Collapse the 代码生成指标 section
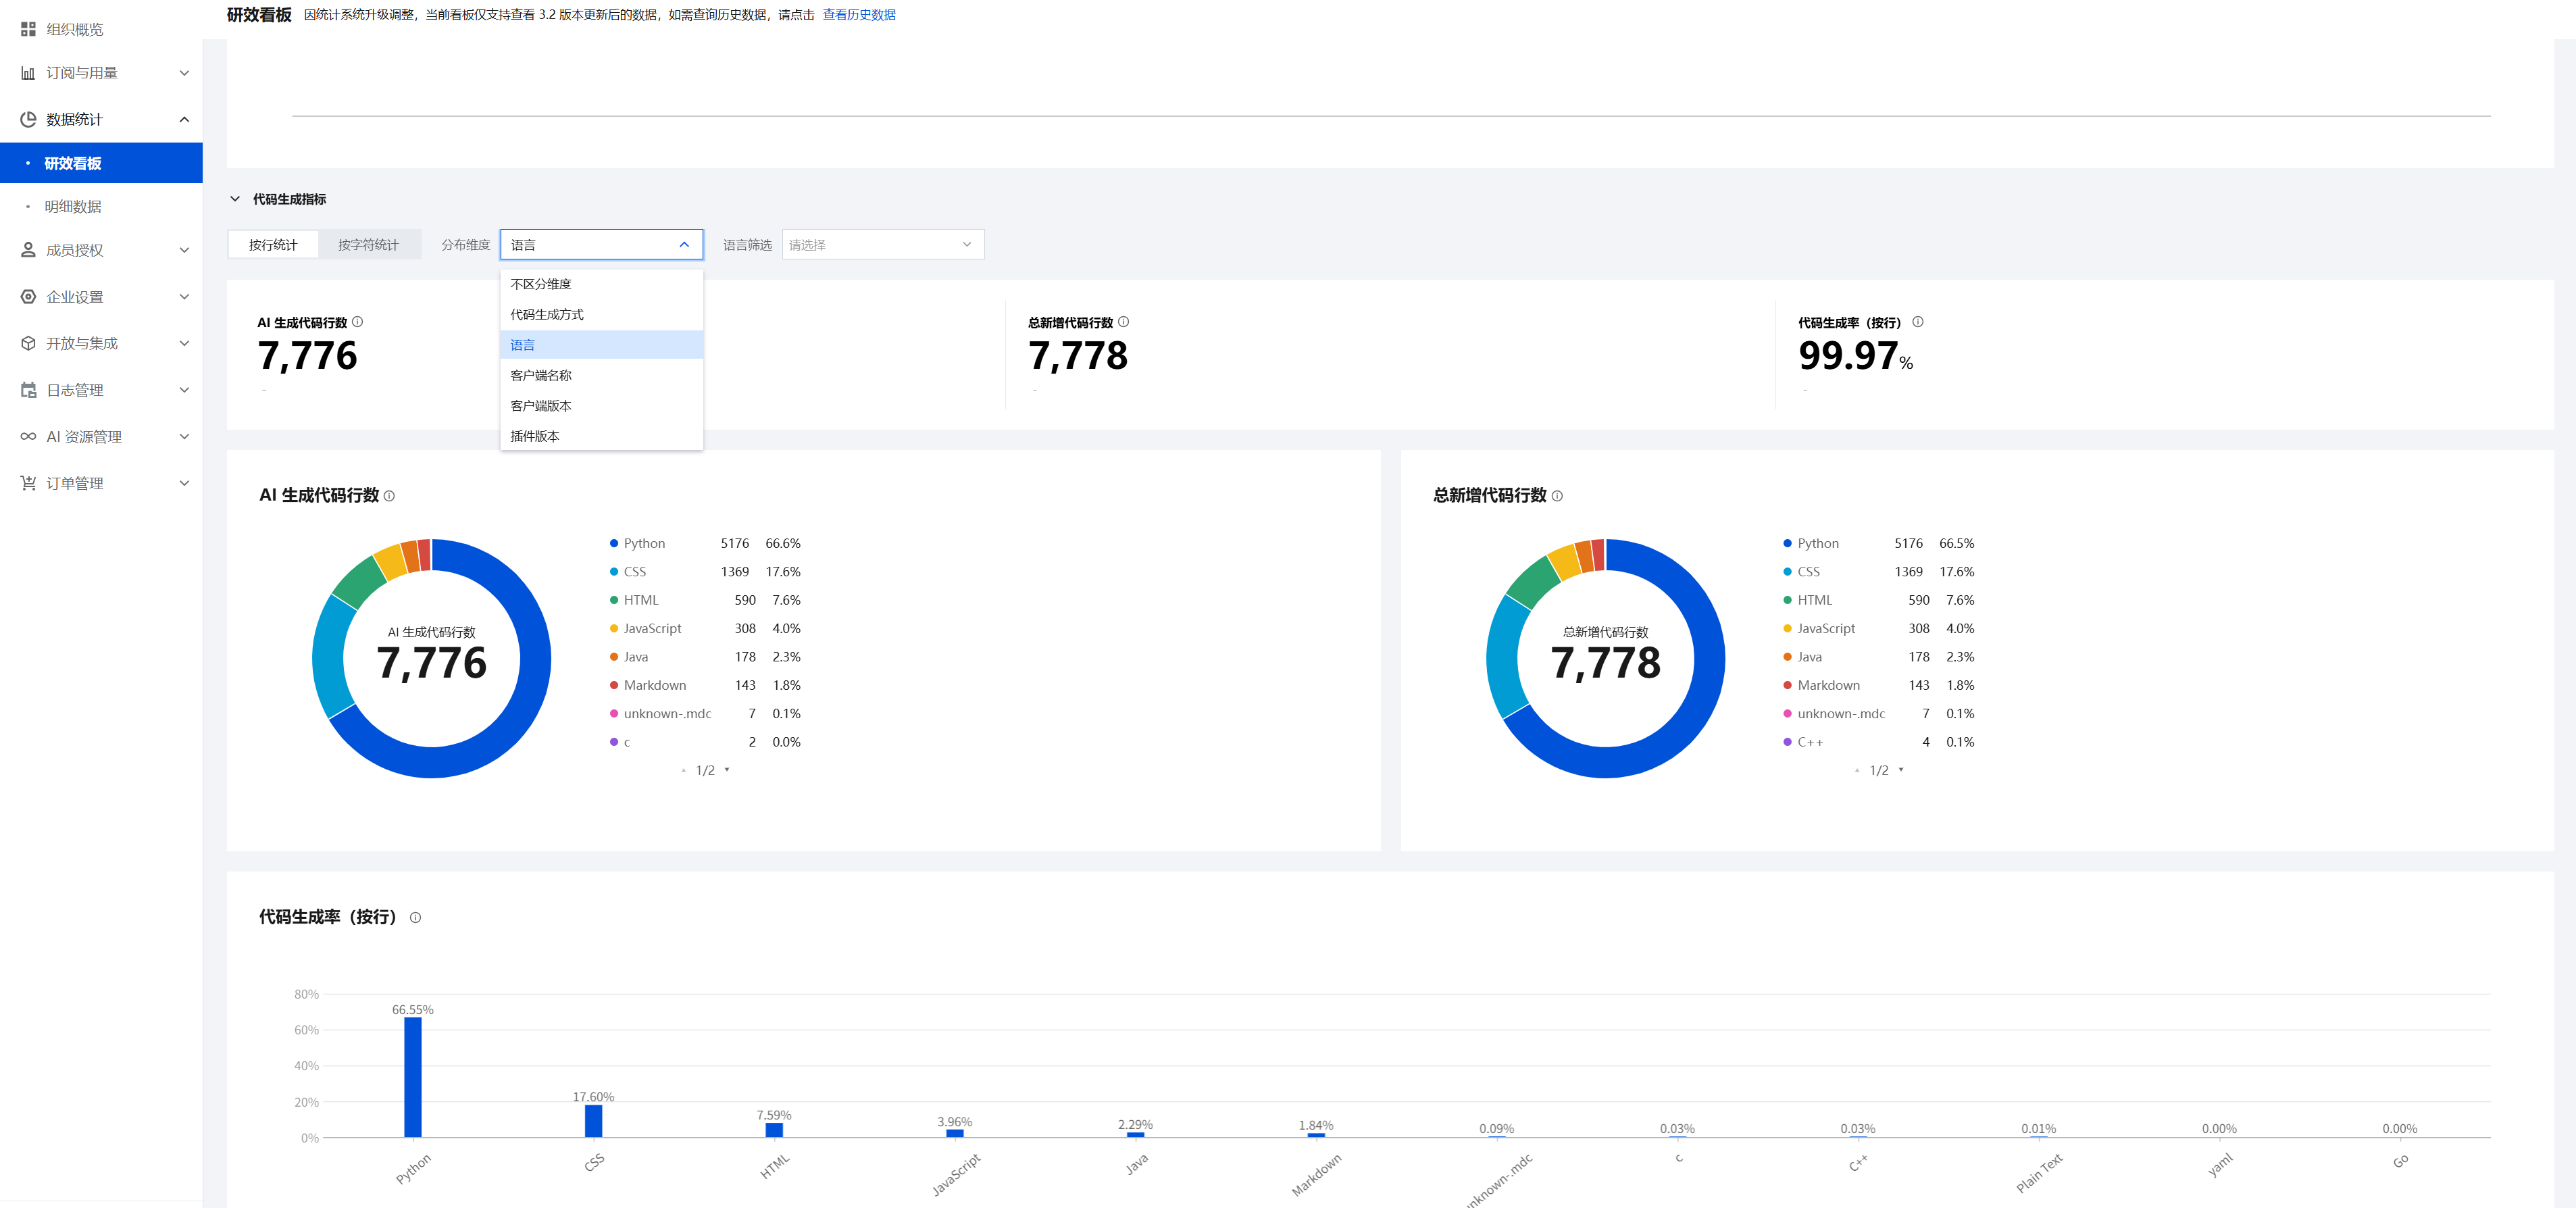This screenshot has height=1208, width=2576. [x=235, y=199]
